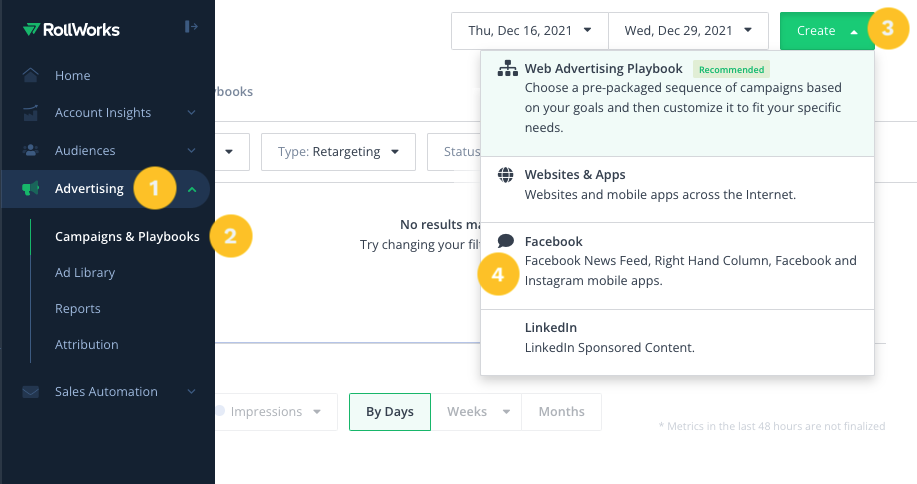
Task: Open the Type: Retargeting filter dropdown
Action: pyautogui.click(x=339, y=152)
